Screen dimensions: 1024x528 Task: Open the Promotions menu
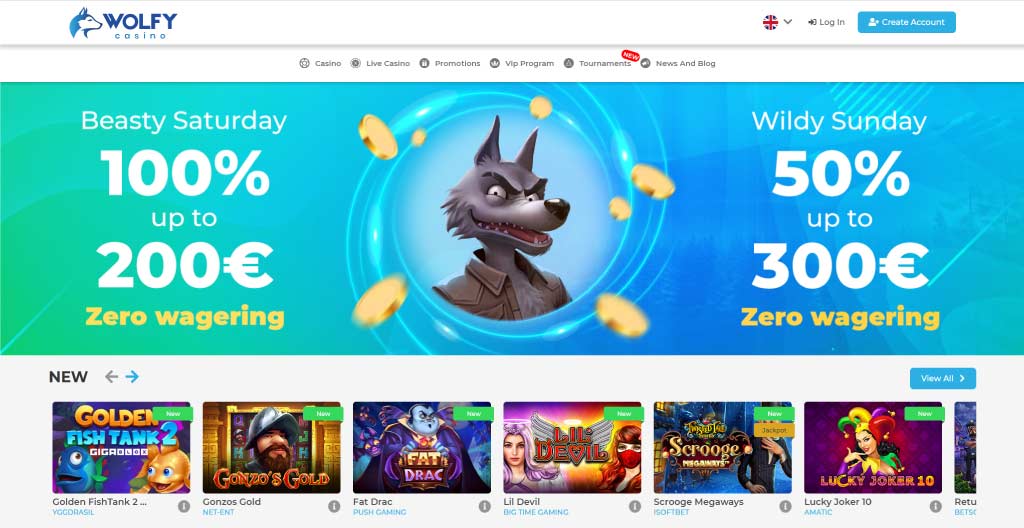[450, 63]
